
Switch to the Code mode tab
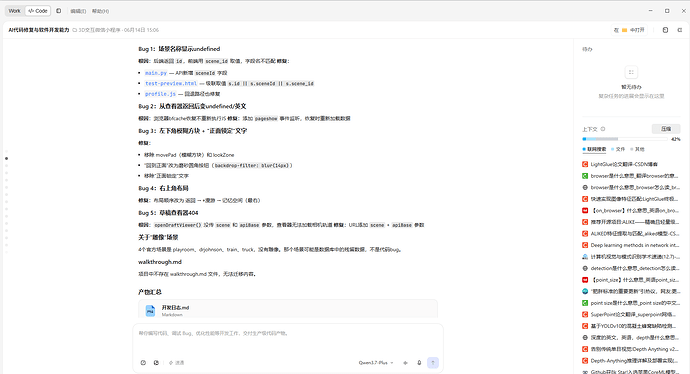[x=38, y=11]
